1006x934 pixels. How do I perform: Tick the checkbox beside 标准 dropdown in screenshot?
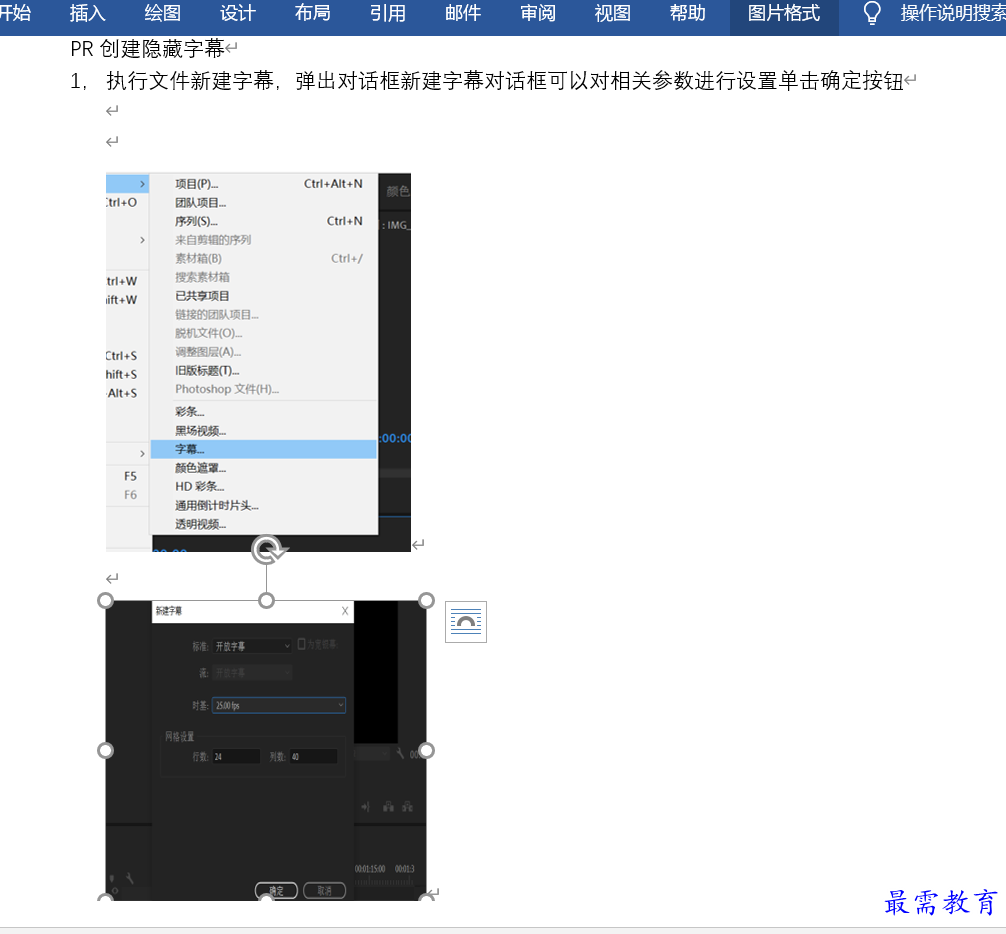[301, 644]
